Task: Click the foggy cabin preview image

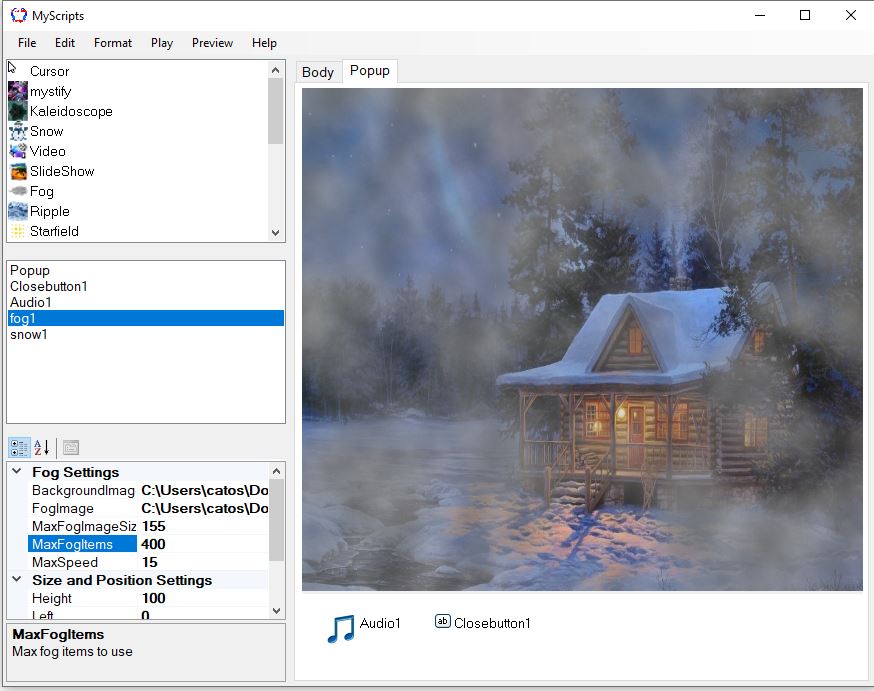Action: click(x=582, y=339)
